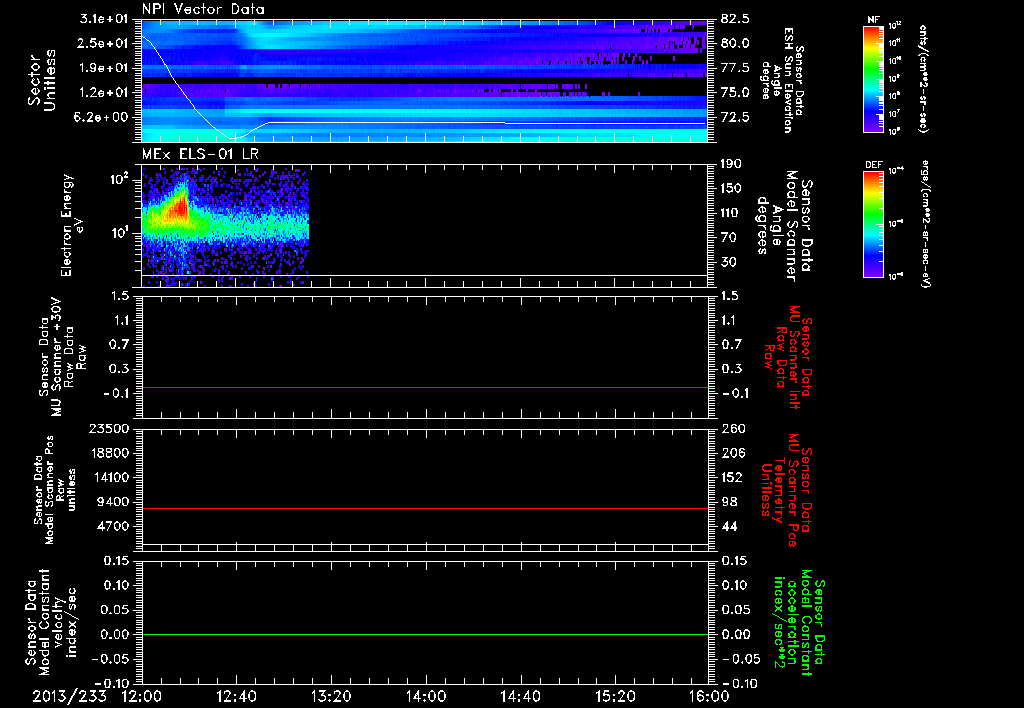1024x708 pixels.
Task: Click the "82.5" sun elevation tick
Action: point(735,18)
